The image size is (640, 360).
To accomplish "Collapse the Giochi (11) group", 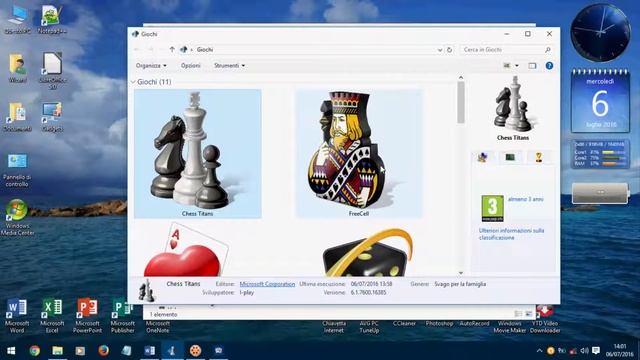I will [x=133, y=82].
